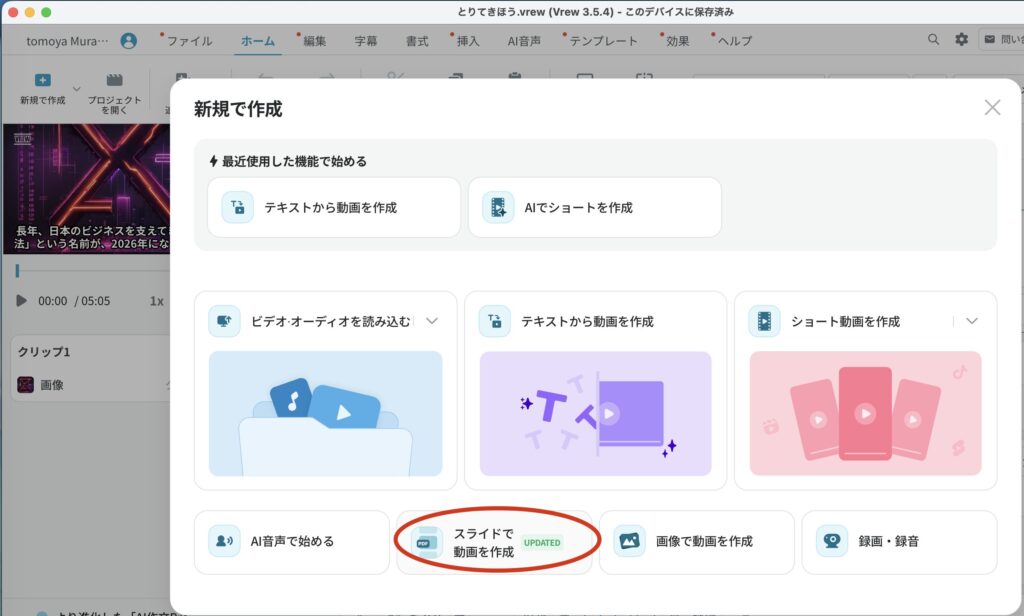Click recent テキストから動画を作成 shortcut
This screenshot has height=616, width=1024.
pos(334,208)
